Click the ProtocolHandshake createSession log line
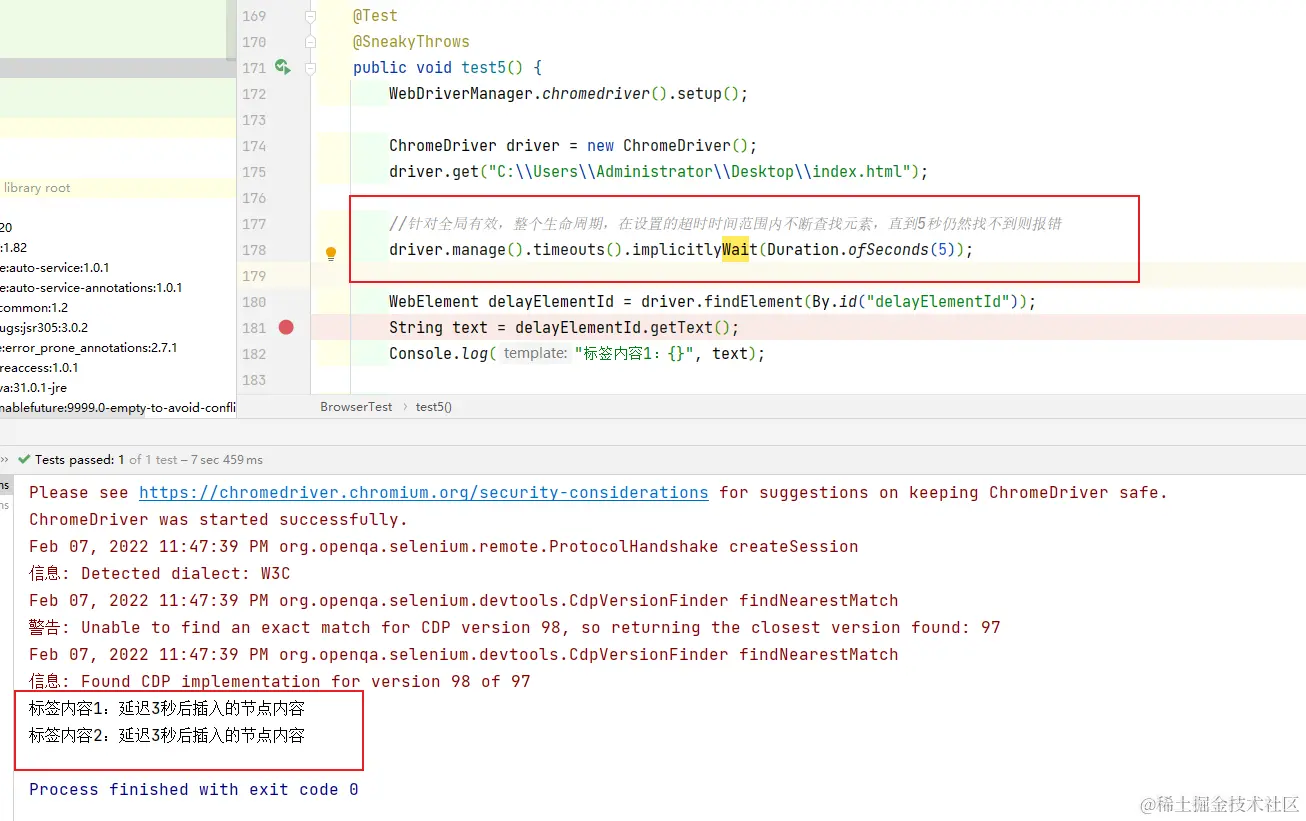The height and width of the screenshot is (821, 1306). click(444, 547)
